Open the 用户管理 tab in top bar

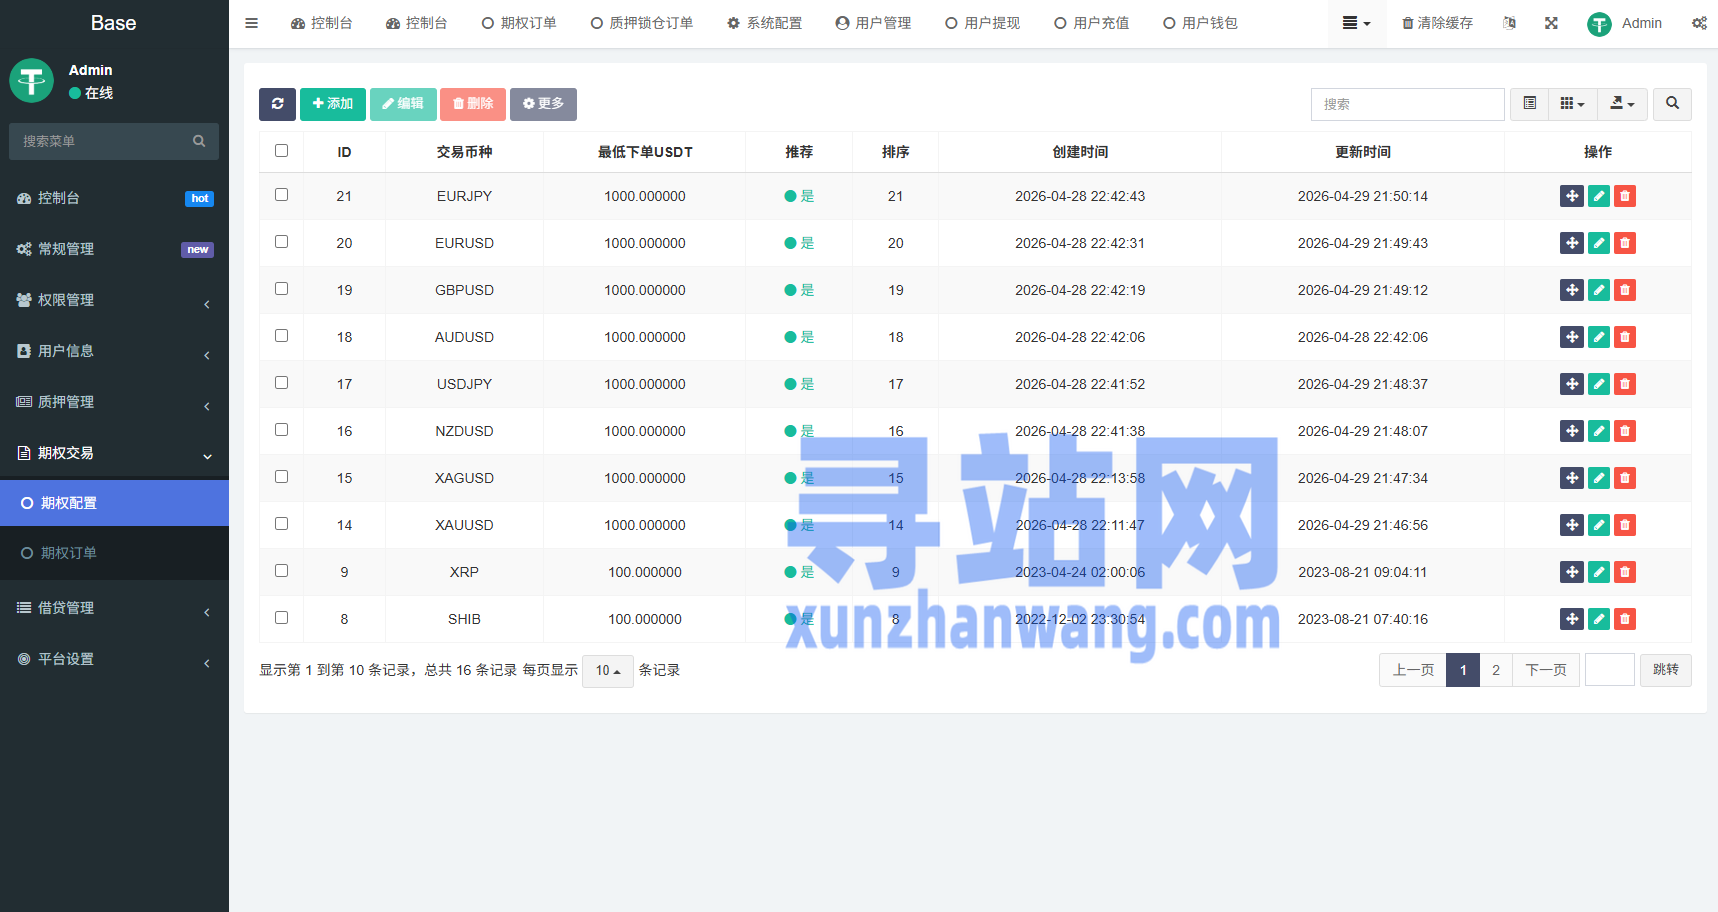click(873, 23)
